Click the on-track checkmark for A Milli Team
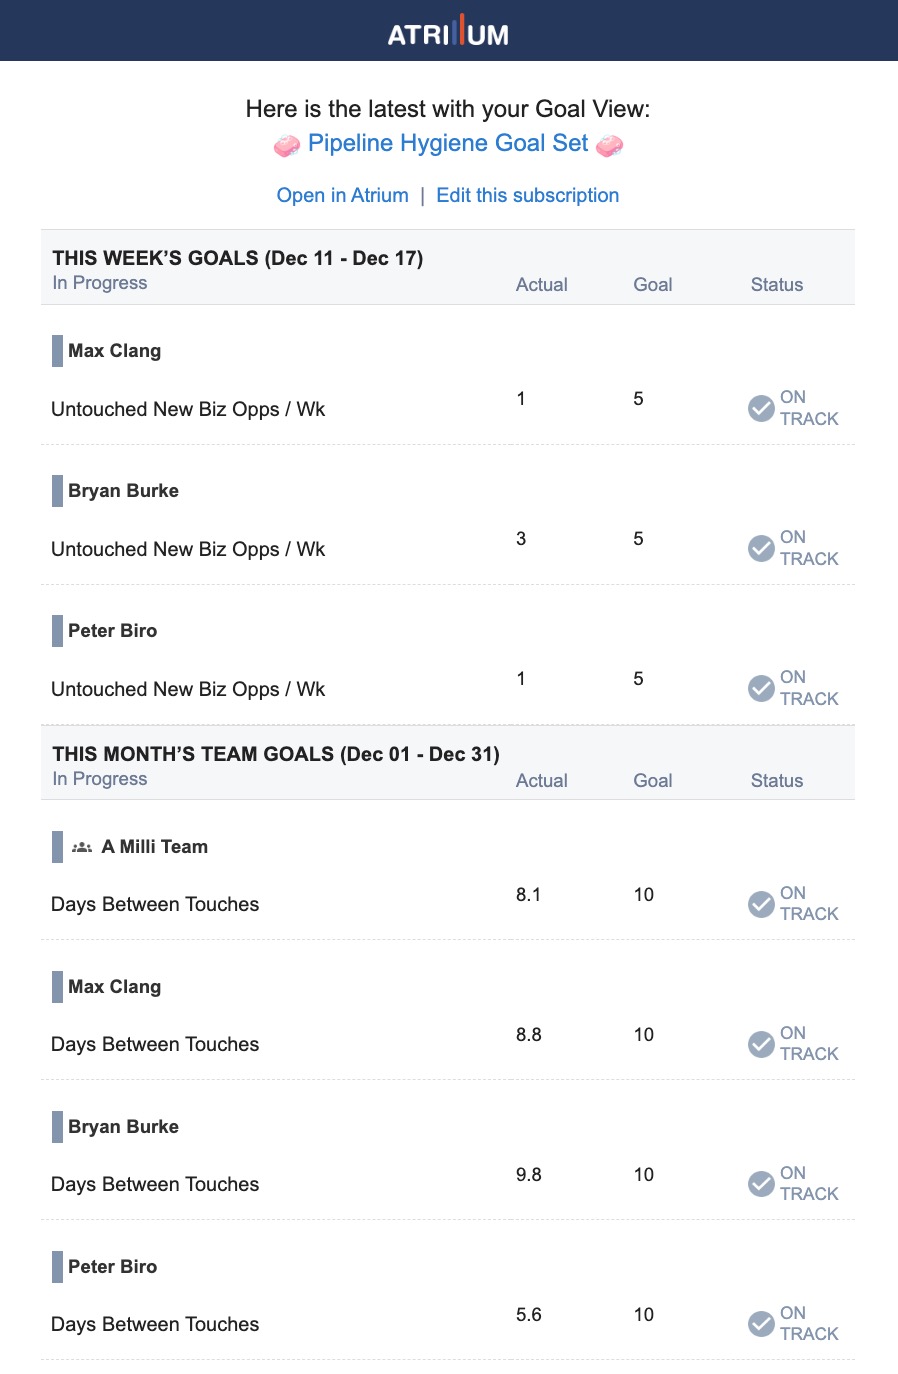This screenshot has height=1374, width=898. (761, 904)
